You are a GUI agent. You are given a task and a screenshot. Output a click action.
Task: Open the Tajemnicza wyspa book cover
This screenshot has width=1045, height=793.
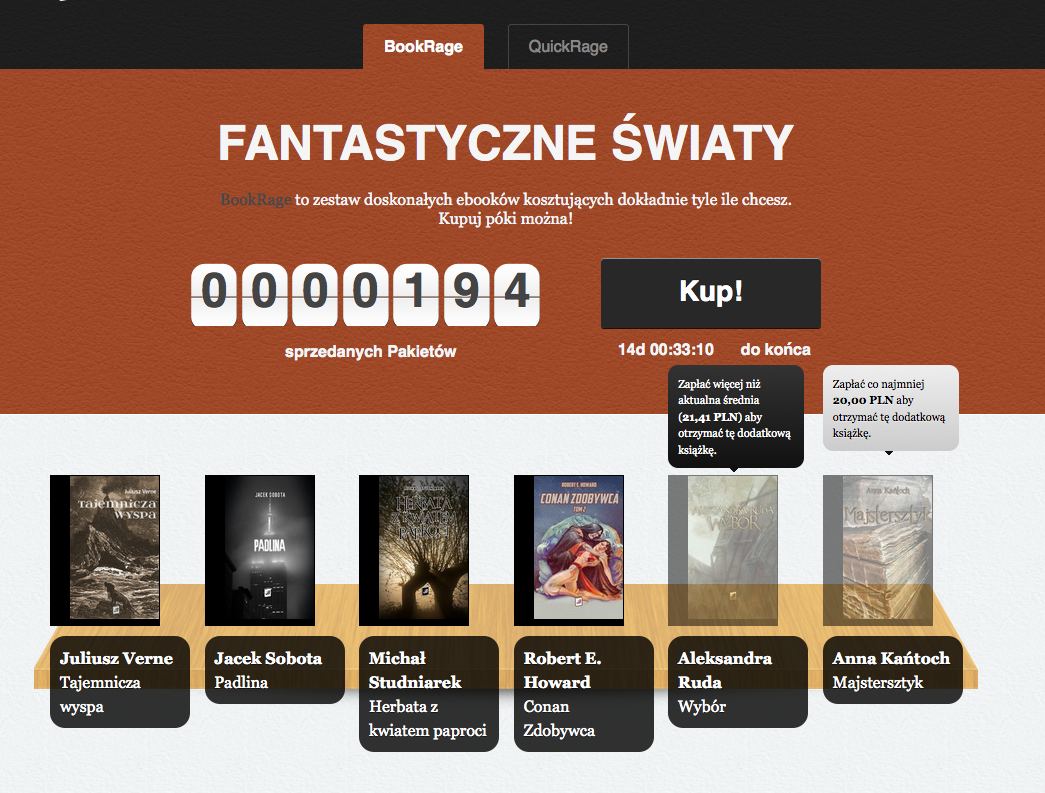click(x=105, y=550)
